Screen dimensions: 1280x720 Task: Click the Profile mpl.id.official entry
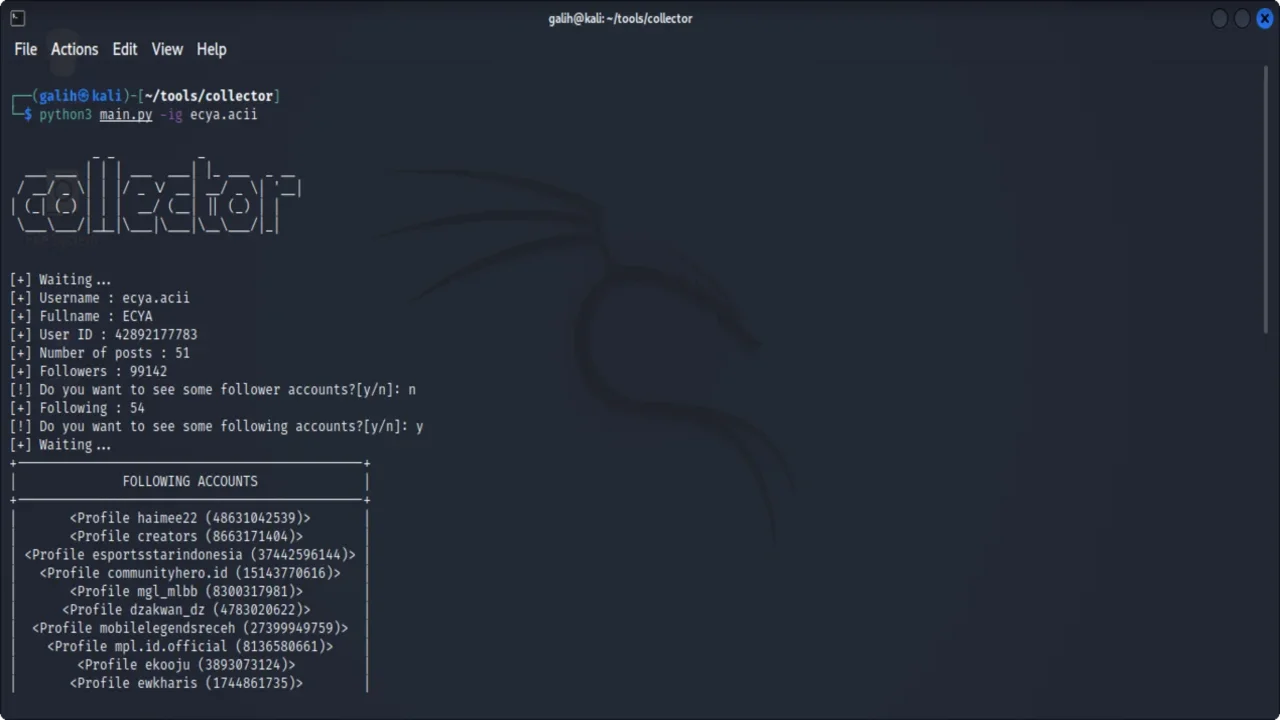coord(190,646)
